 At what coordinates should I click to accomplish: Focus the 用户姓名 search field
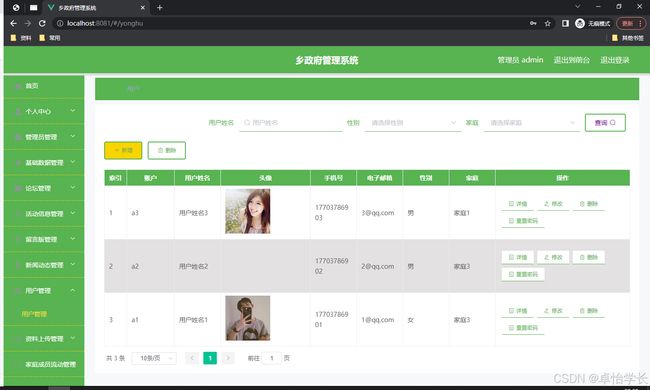pos(291,123)
